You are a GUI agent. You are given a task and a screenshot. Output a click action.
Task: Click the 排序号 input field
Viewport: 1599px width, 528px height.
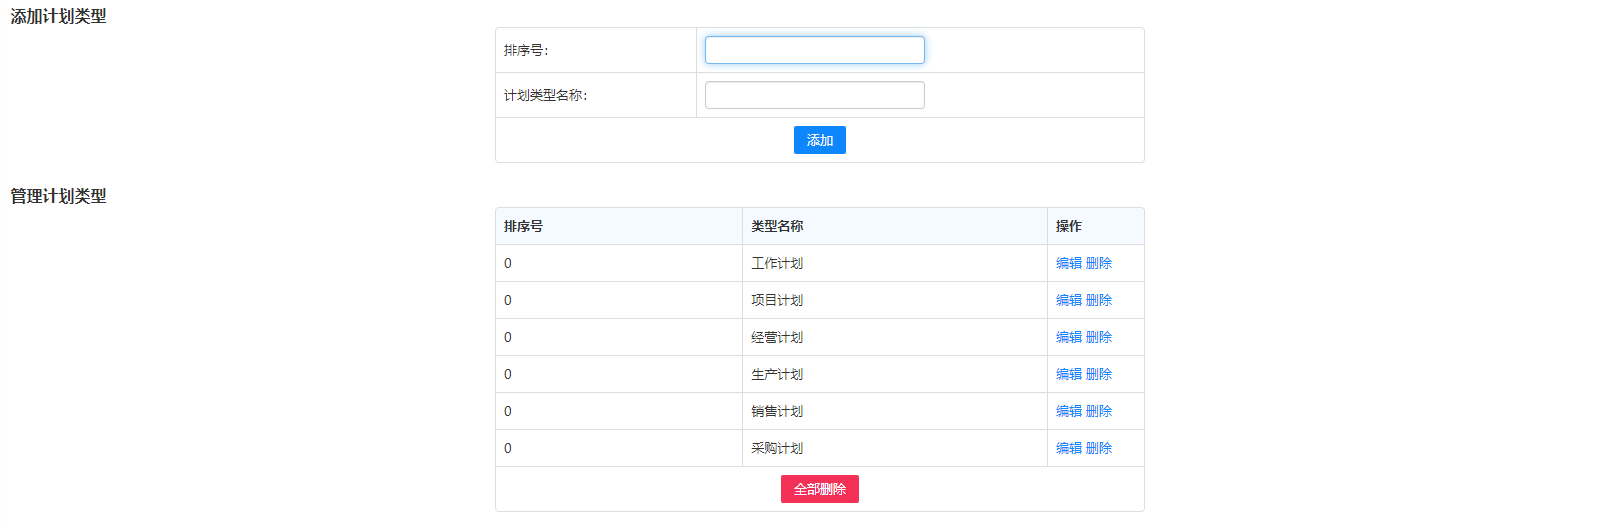(814, 50)
